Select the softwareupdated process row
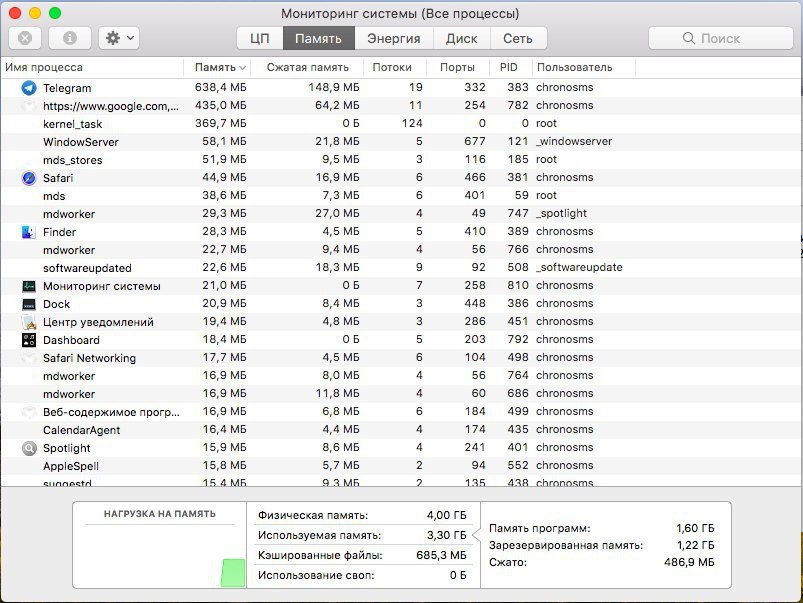 (x=401, y=267)
